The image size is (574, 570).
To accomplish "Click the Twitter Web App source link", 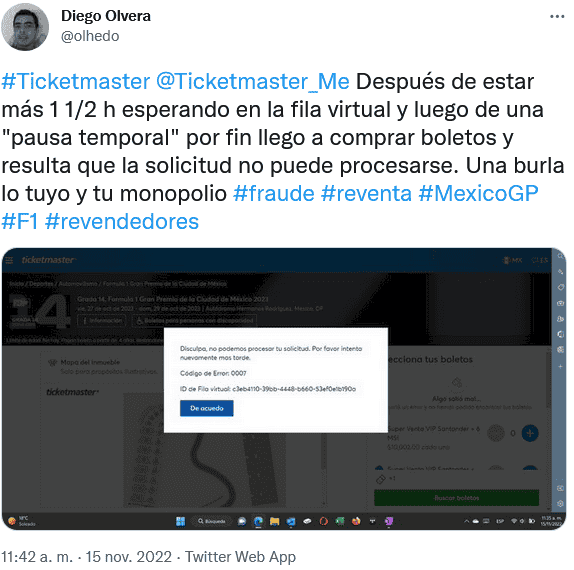I will pos(240,557).
